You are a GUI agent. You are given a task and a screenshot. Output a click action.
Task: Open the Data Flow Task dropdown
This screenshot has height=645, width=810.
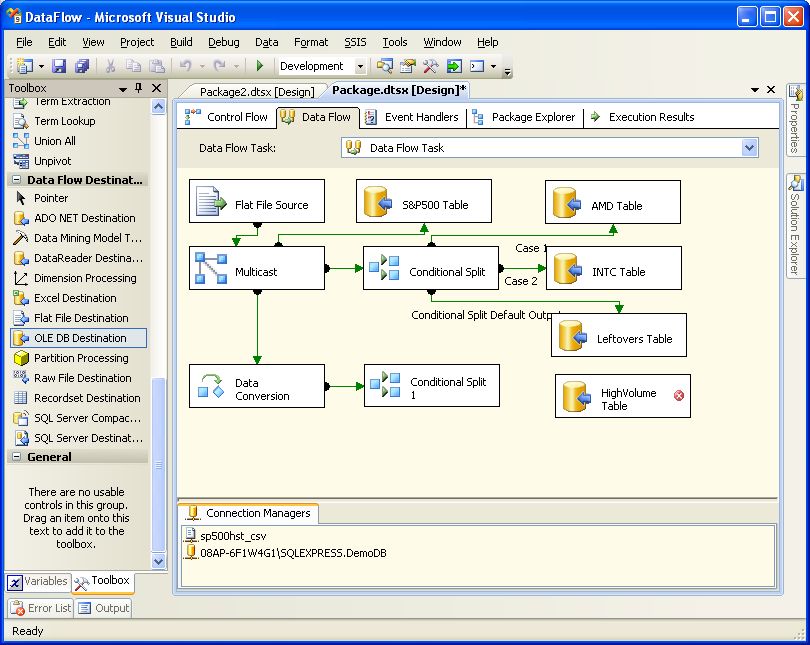pyautogui.click(x=750, y=148)
